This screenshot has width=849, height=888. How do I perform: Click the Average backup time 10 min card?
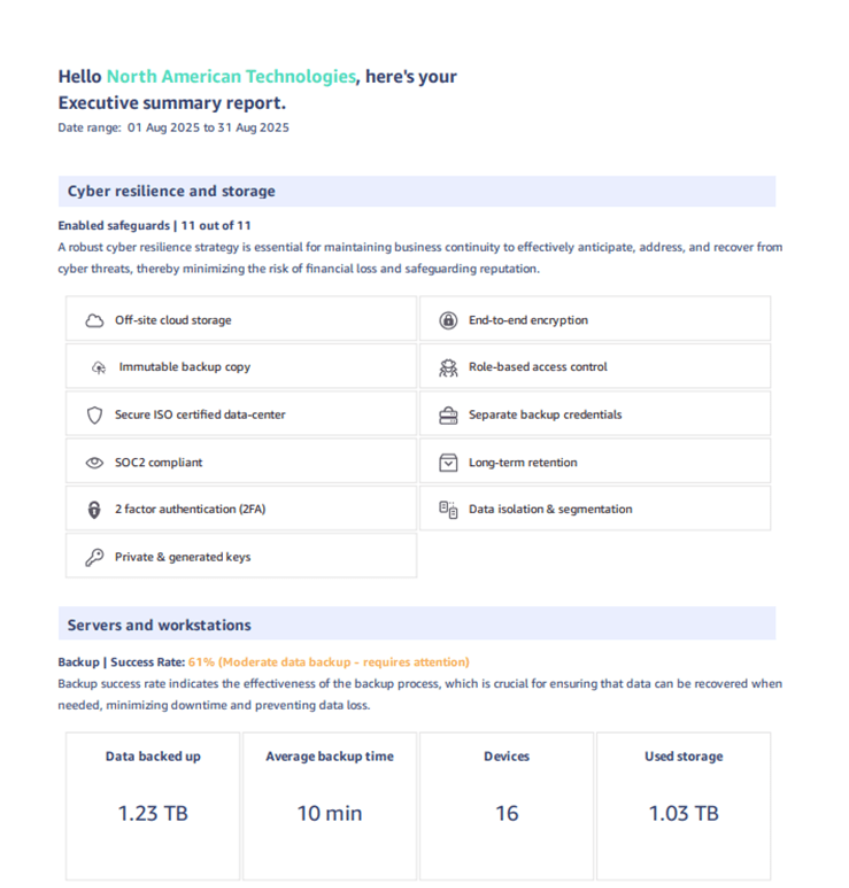tap(329, 805)
